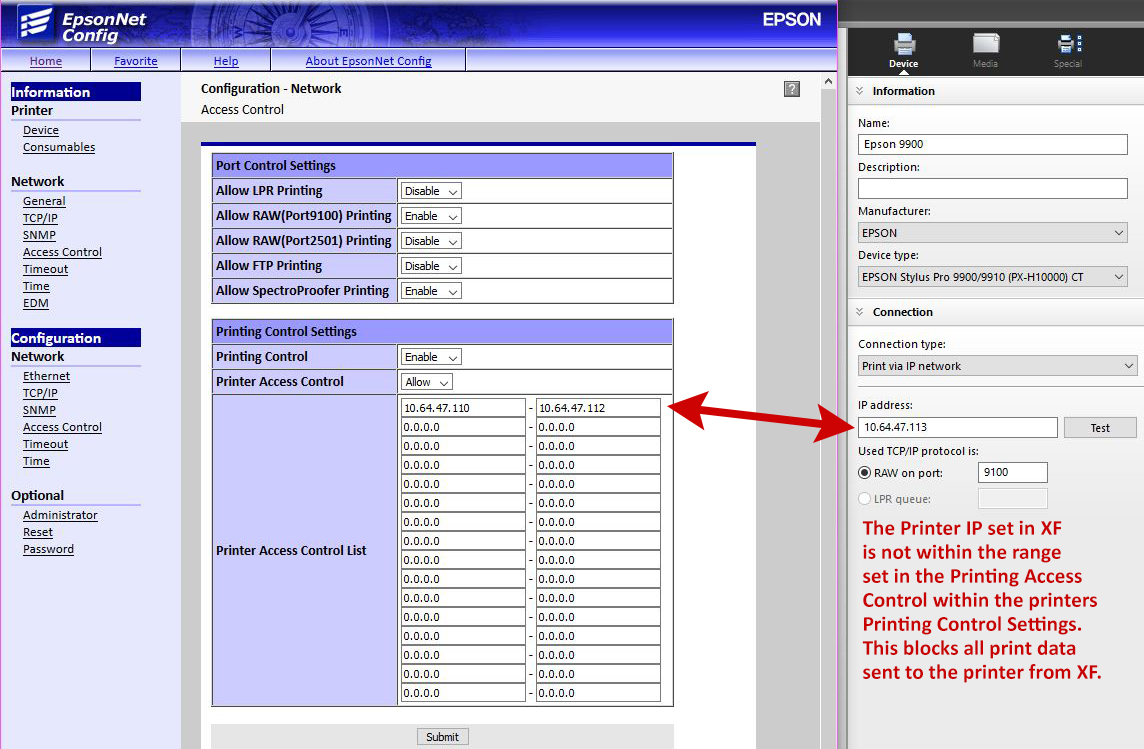Image resolution: width=1144 pixels, height=749 pixels.
Task: Open the Device type dropdown
Action: [992, 277]
